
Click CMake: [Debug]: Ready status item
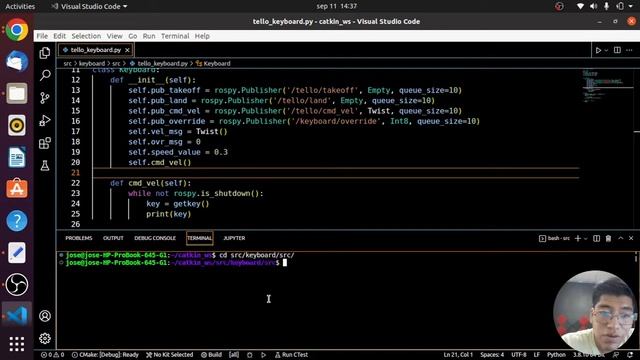click(x=105, y=355)
